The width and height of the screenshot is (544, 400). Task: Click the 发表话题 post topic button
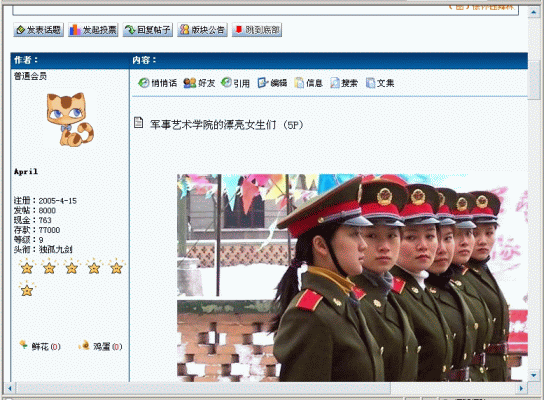[39, 30]
